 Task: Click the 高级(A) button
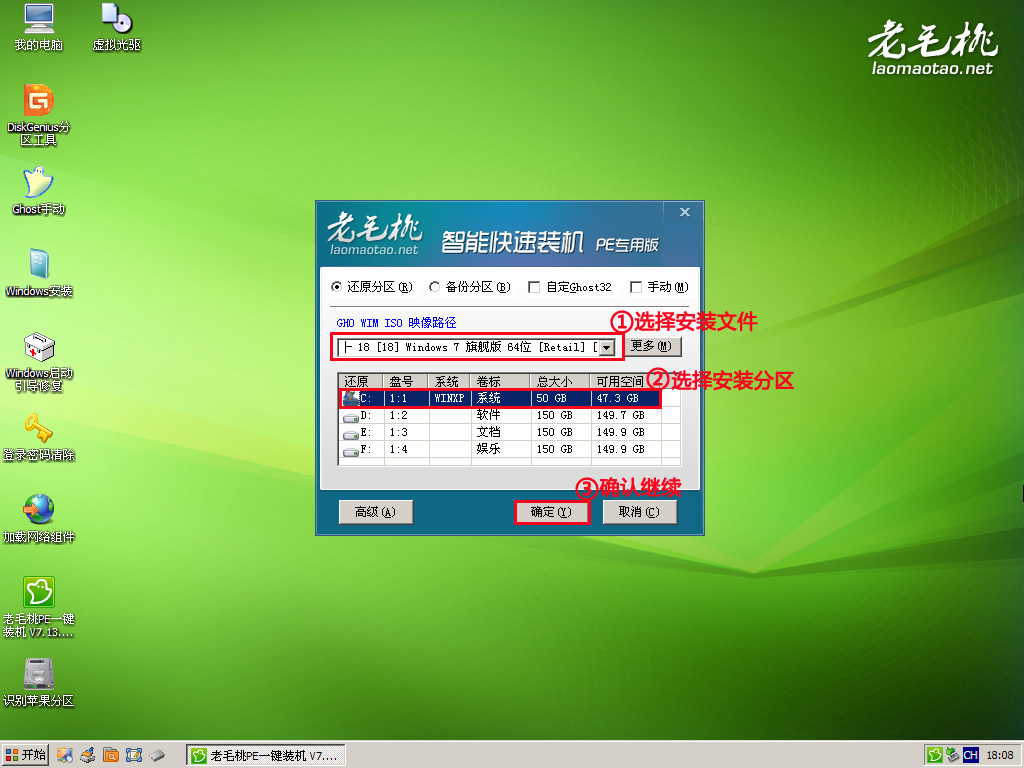(x=376, y=512)
